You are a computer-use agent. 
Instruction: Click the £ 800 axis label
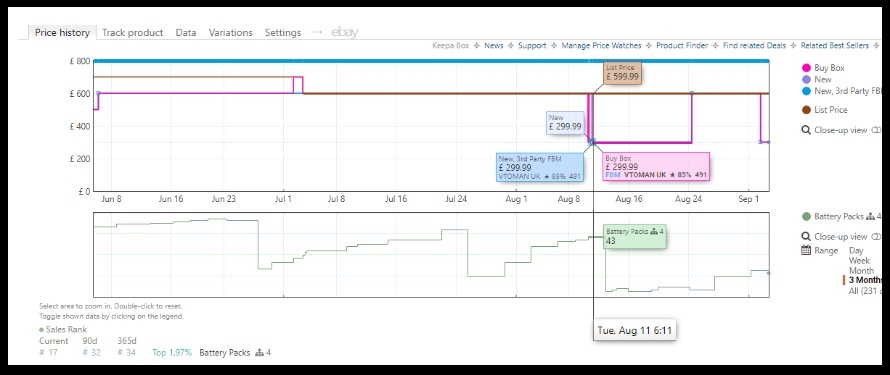click(x=79, y=61)
